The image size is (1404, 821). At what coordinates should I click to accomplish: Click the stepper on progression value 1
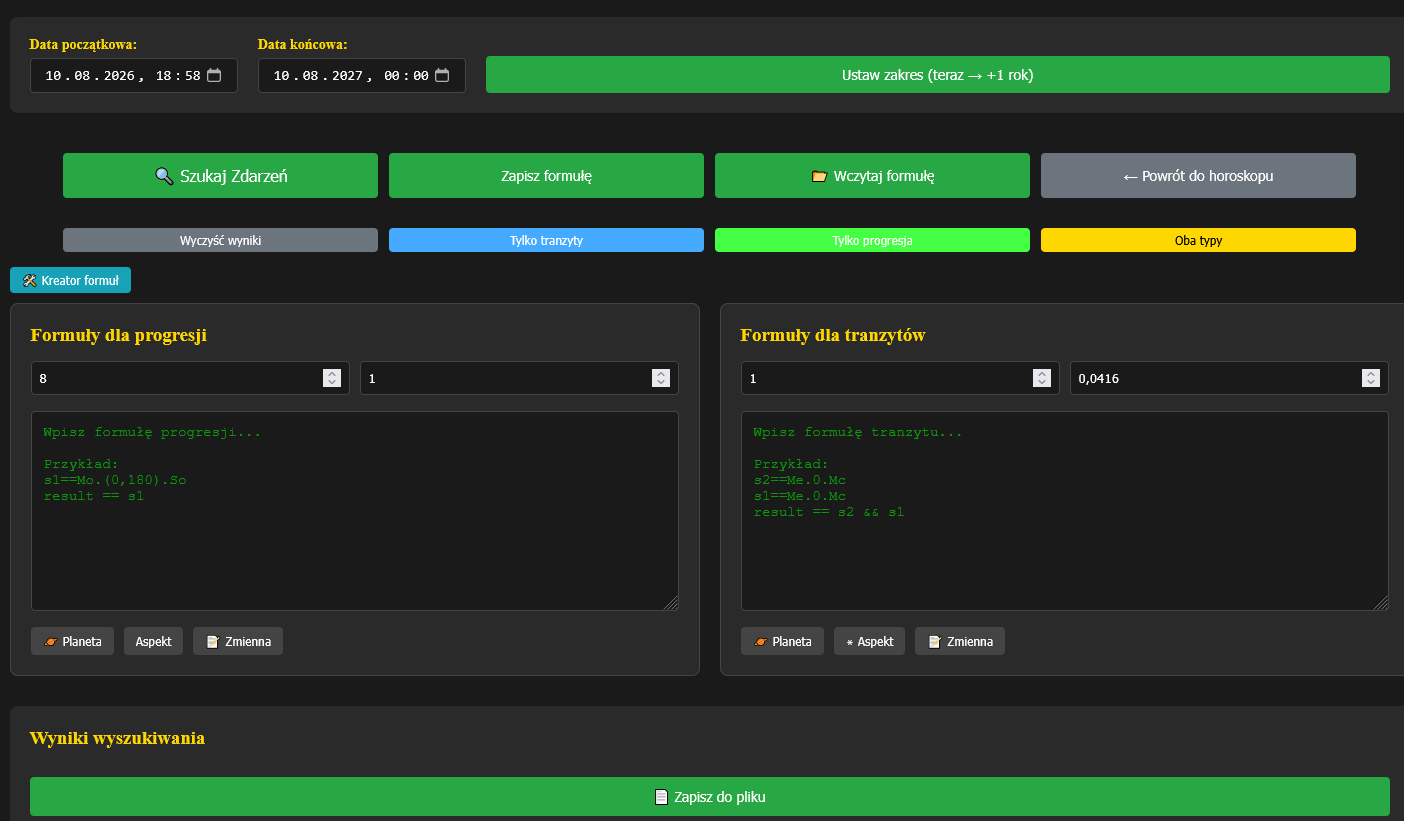click(x=660, y=378)
